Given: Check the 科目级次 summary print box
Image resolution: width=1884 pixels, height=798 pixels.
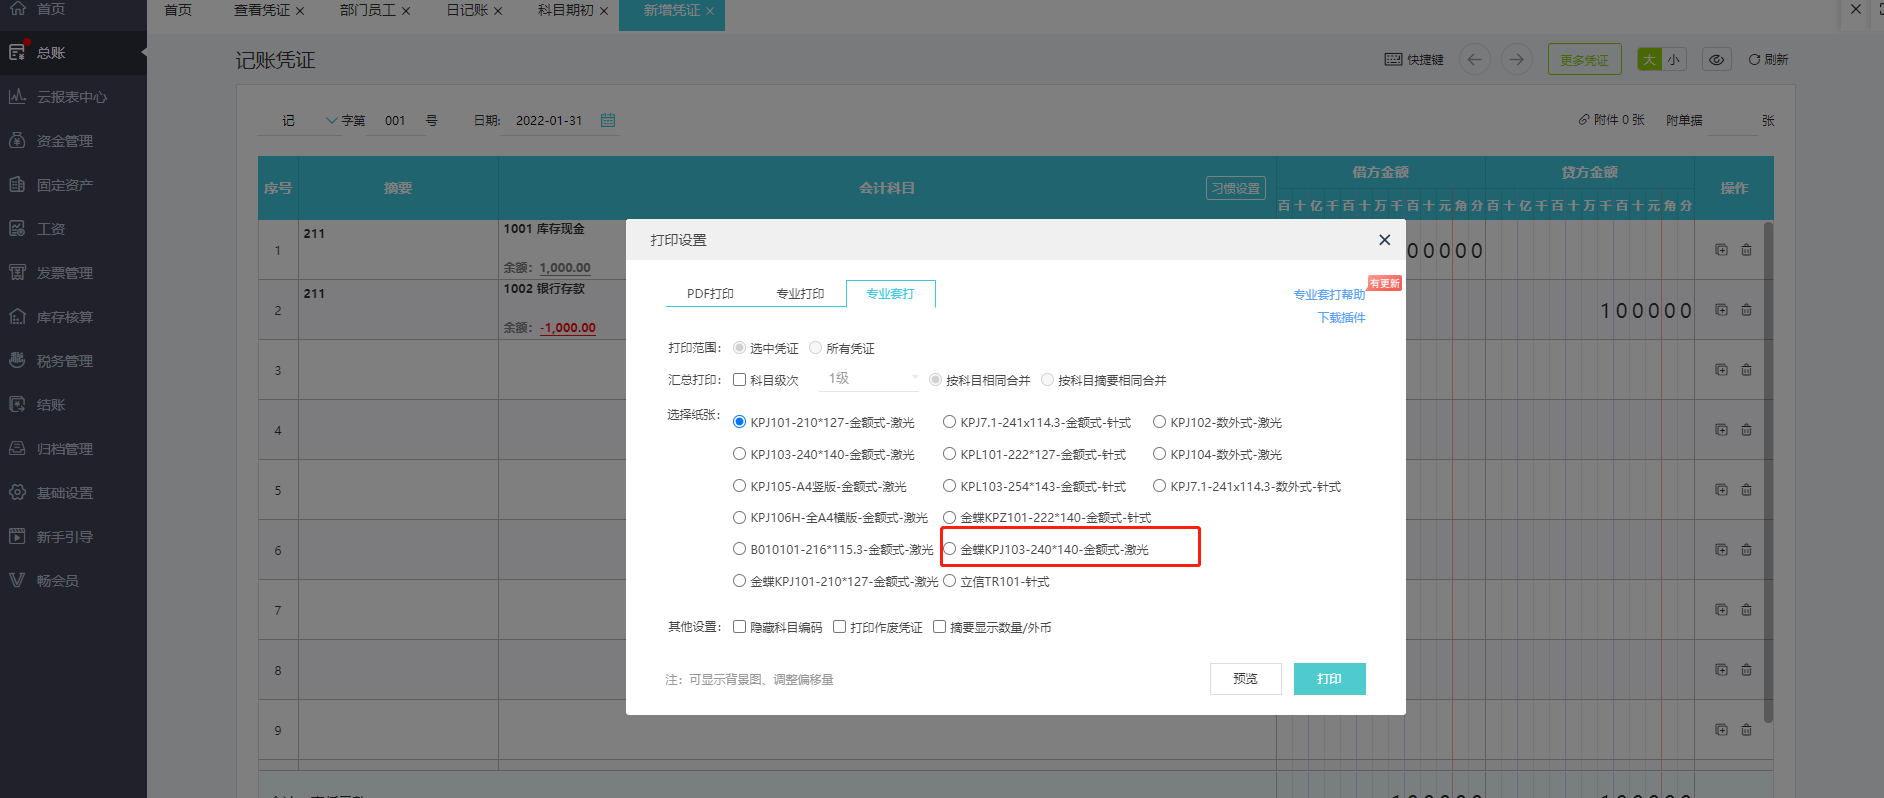Looking at the screenshot, I should (740, 380).
